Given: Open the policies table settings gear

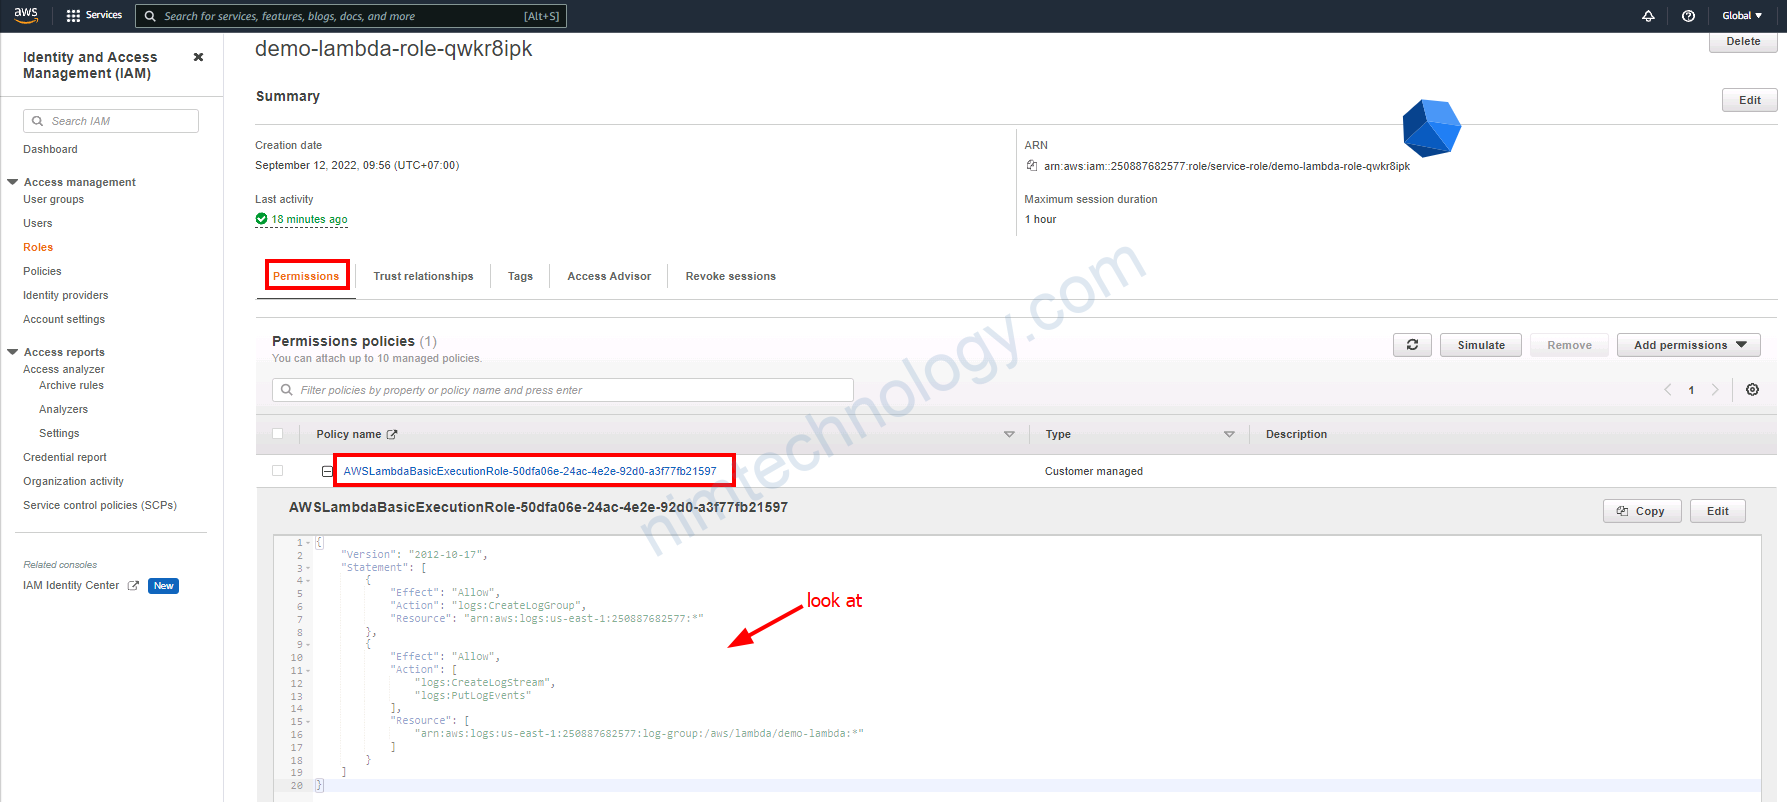Looking at the screenshot, I should coord(1752,390).
